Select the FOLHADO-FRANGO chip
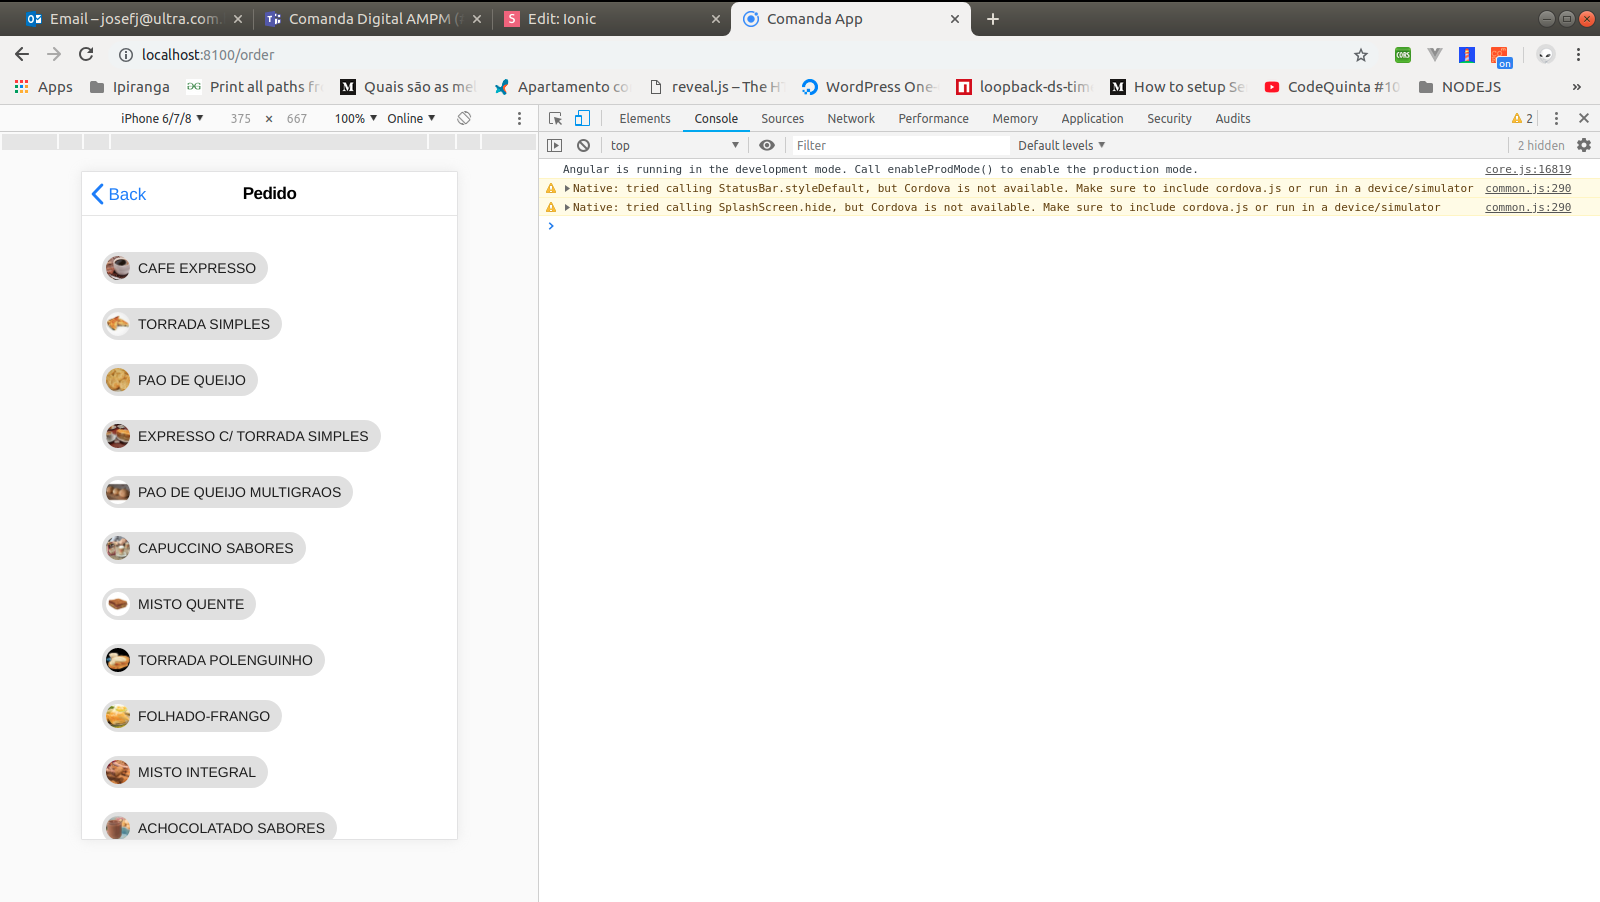 [192, 716]
